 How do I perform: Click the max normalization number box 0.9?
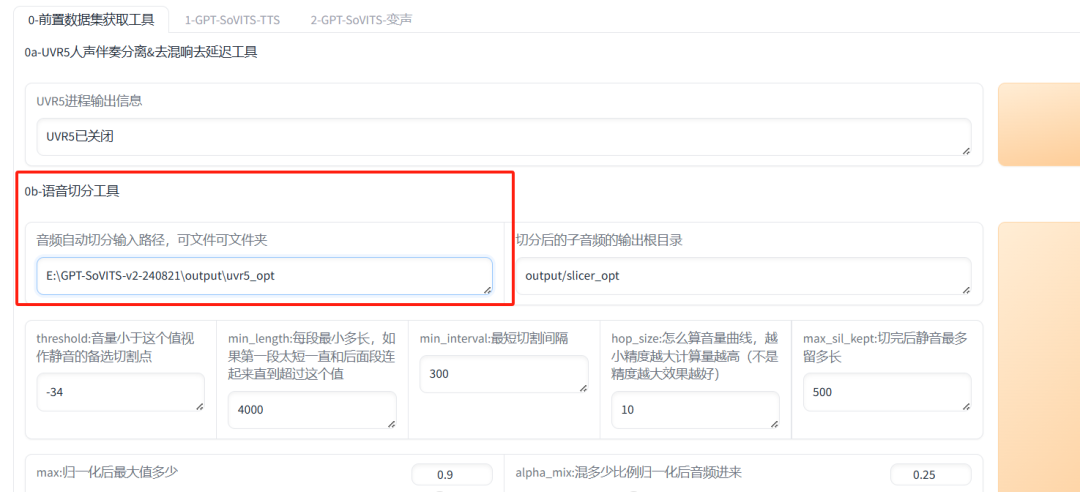pyautogui.click(x=452, y=475)
